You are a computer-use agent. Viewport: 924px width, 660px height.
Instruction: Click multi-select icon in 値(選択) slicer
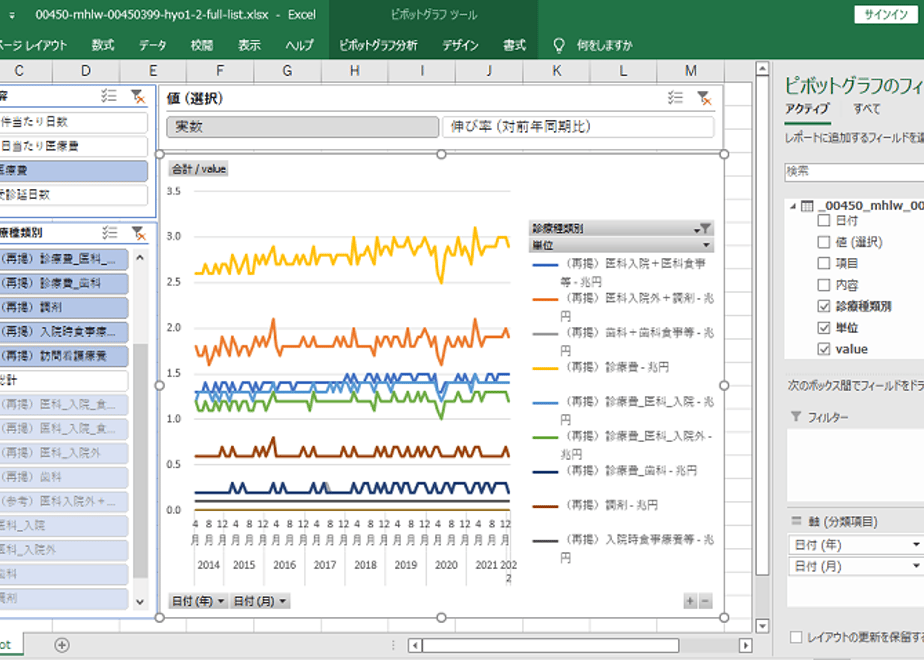[x=675, y=97]
